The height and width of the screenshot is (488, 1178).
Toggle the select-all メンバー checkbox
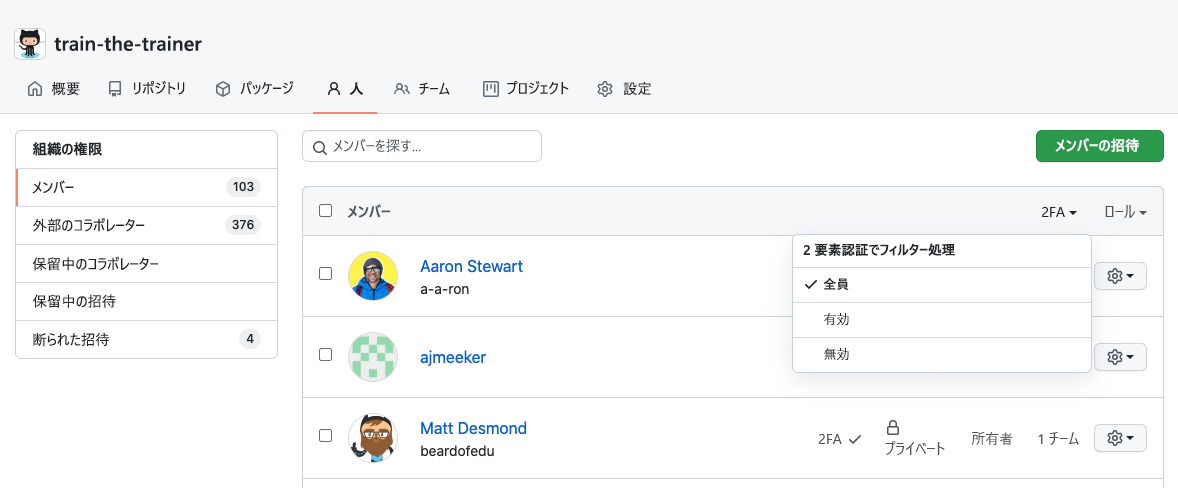pyautogui.click(x=325, y=211)
